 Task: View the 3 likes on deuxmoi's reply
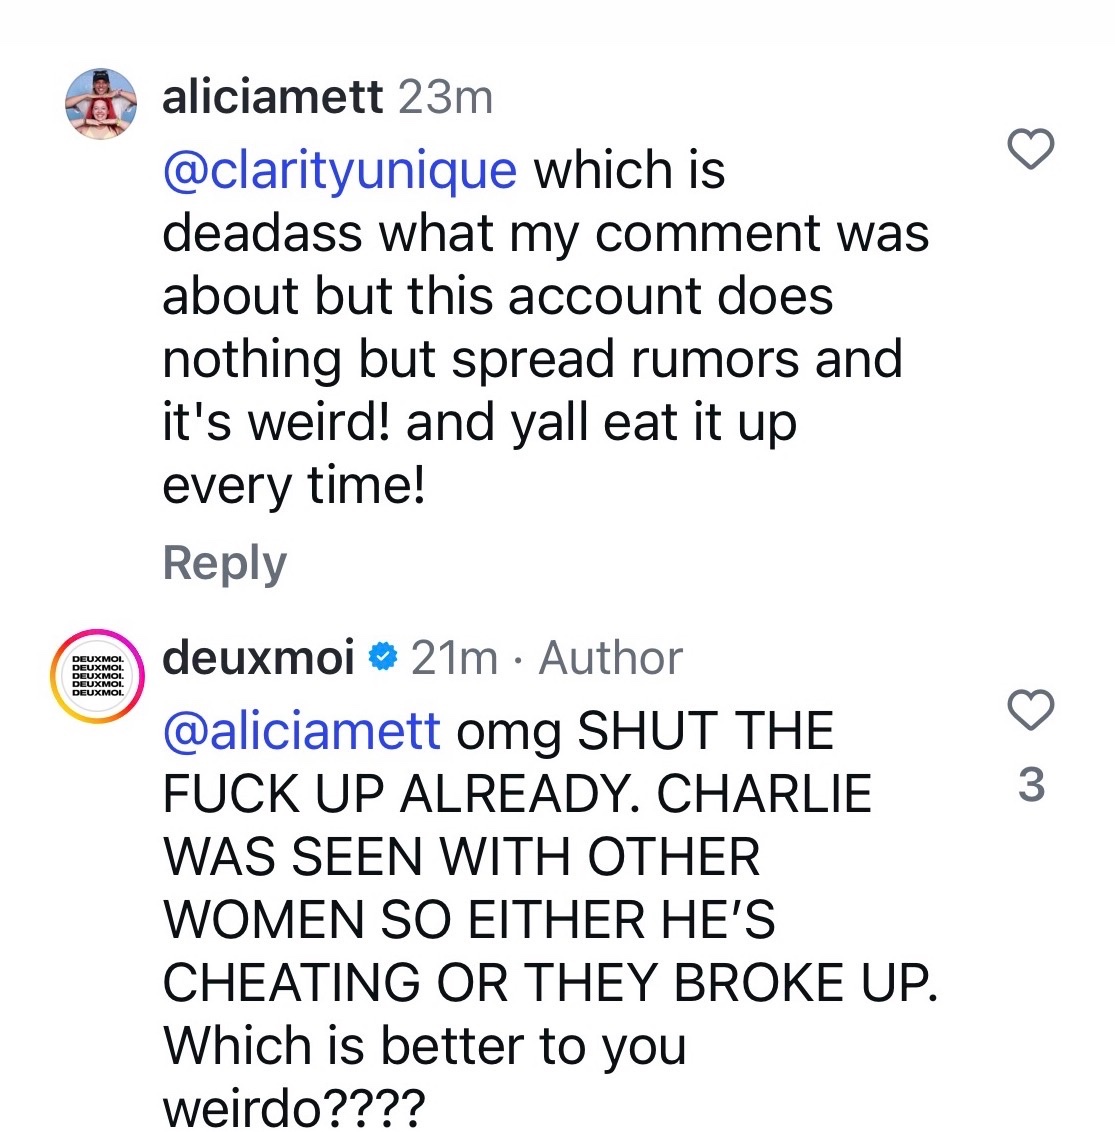pos(1031,785)
